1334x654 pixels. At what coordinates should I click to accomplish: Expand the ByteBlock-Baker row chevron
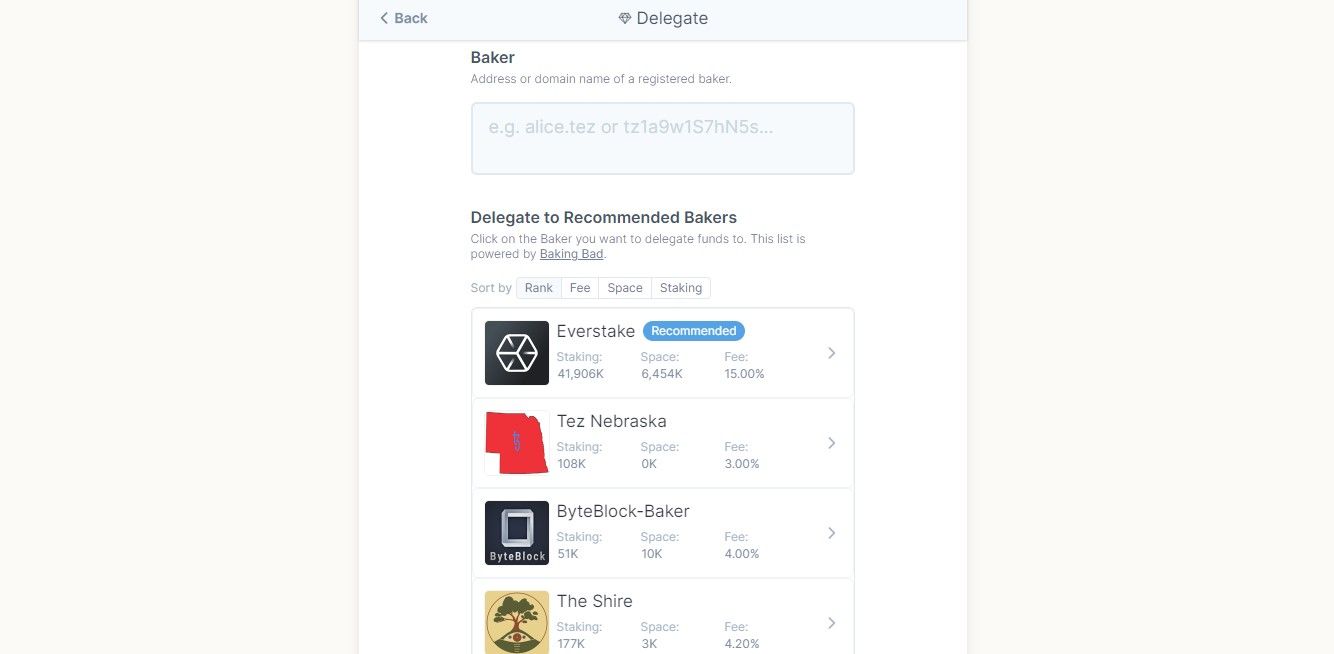pos(832,533)
